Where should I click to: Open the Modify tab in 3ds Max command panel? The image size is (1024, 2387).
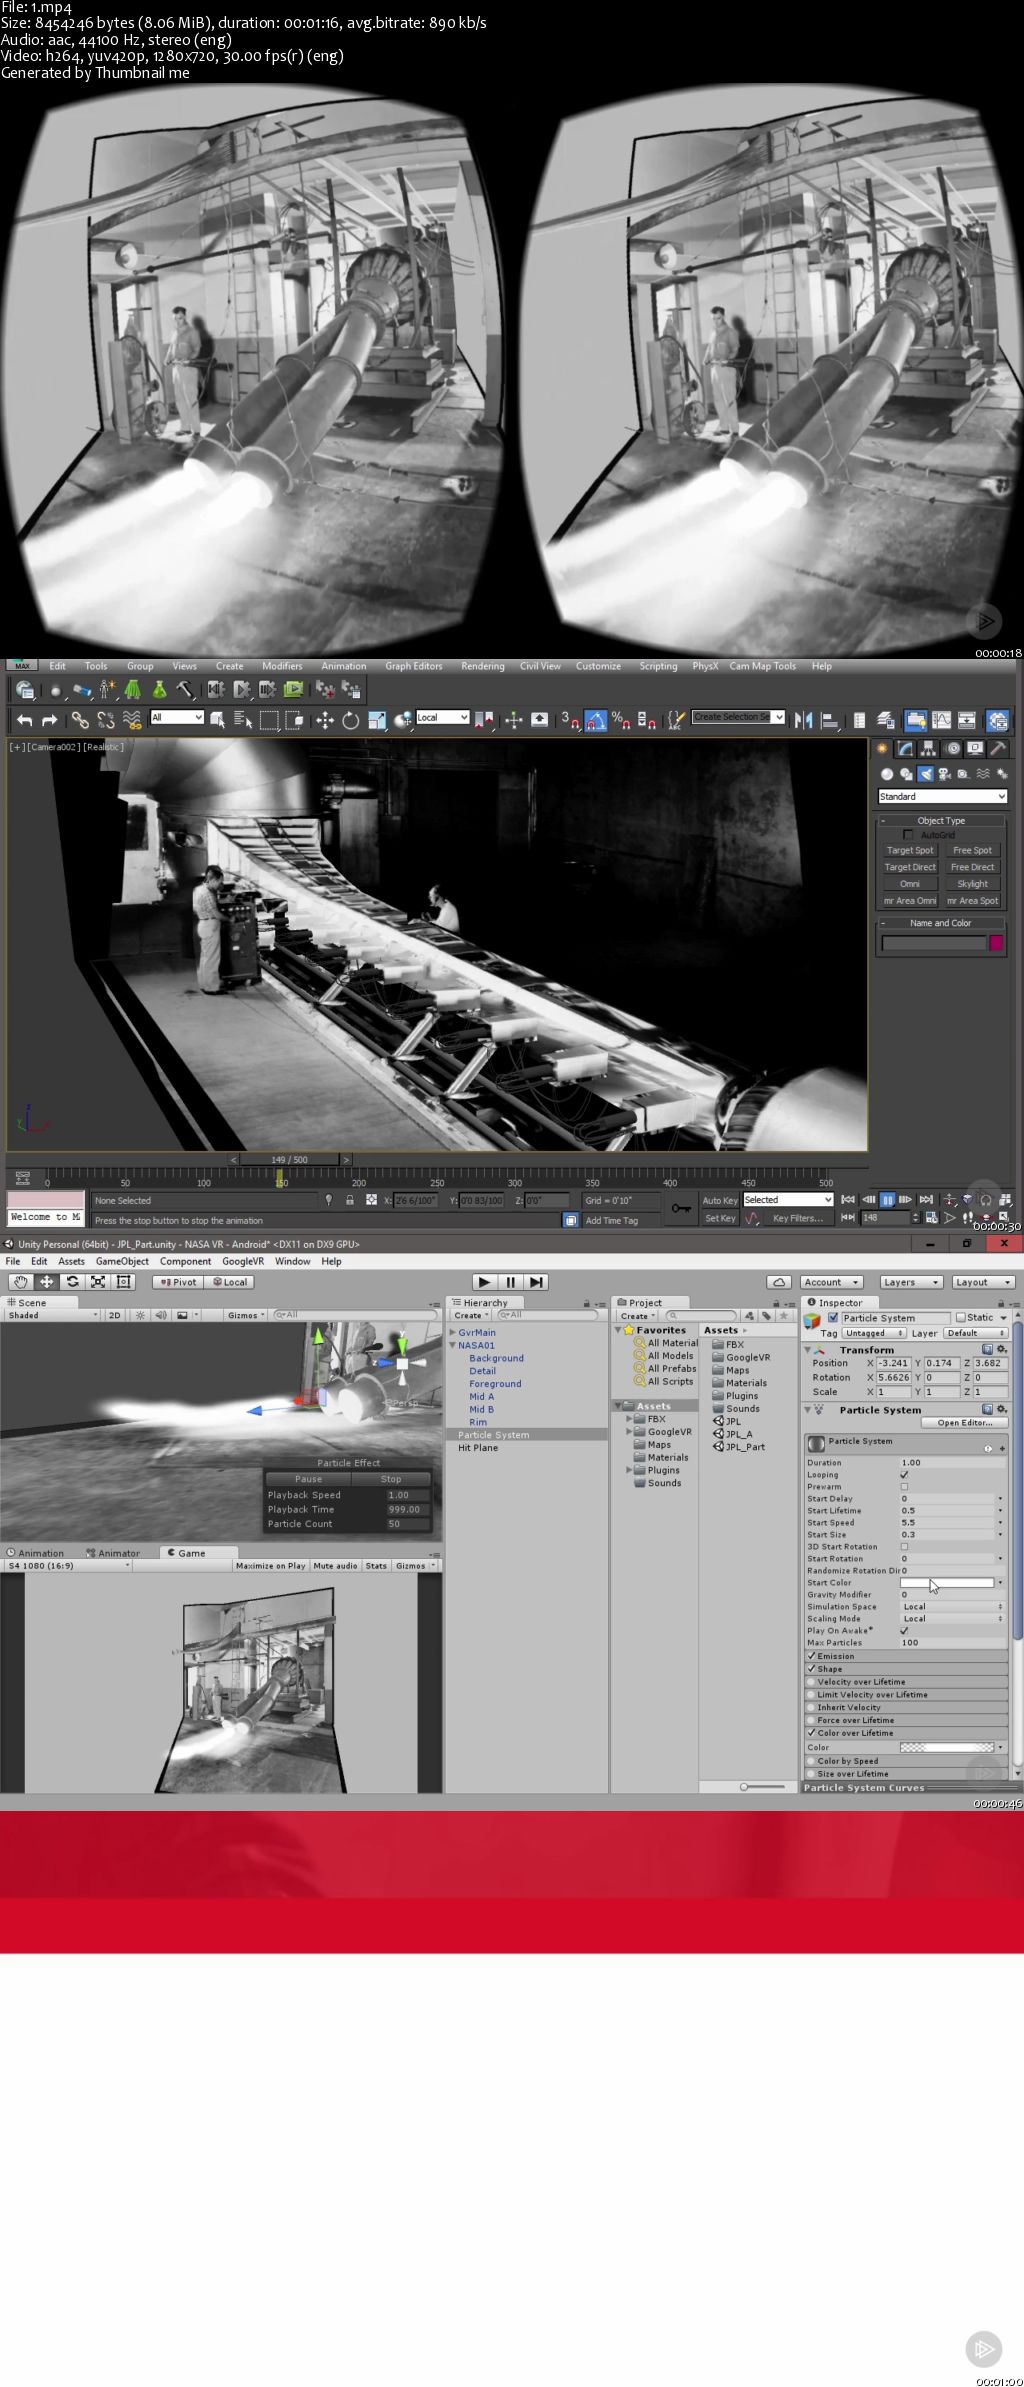905,748
